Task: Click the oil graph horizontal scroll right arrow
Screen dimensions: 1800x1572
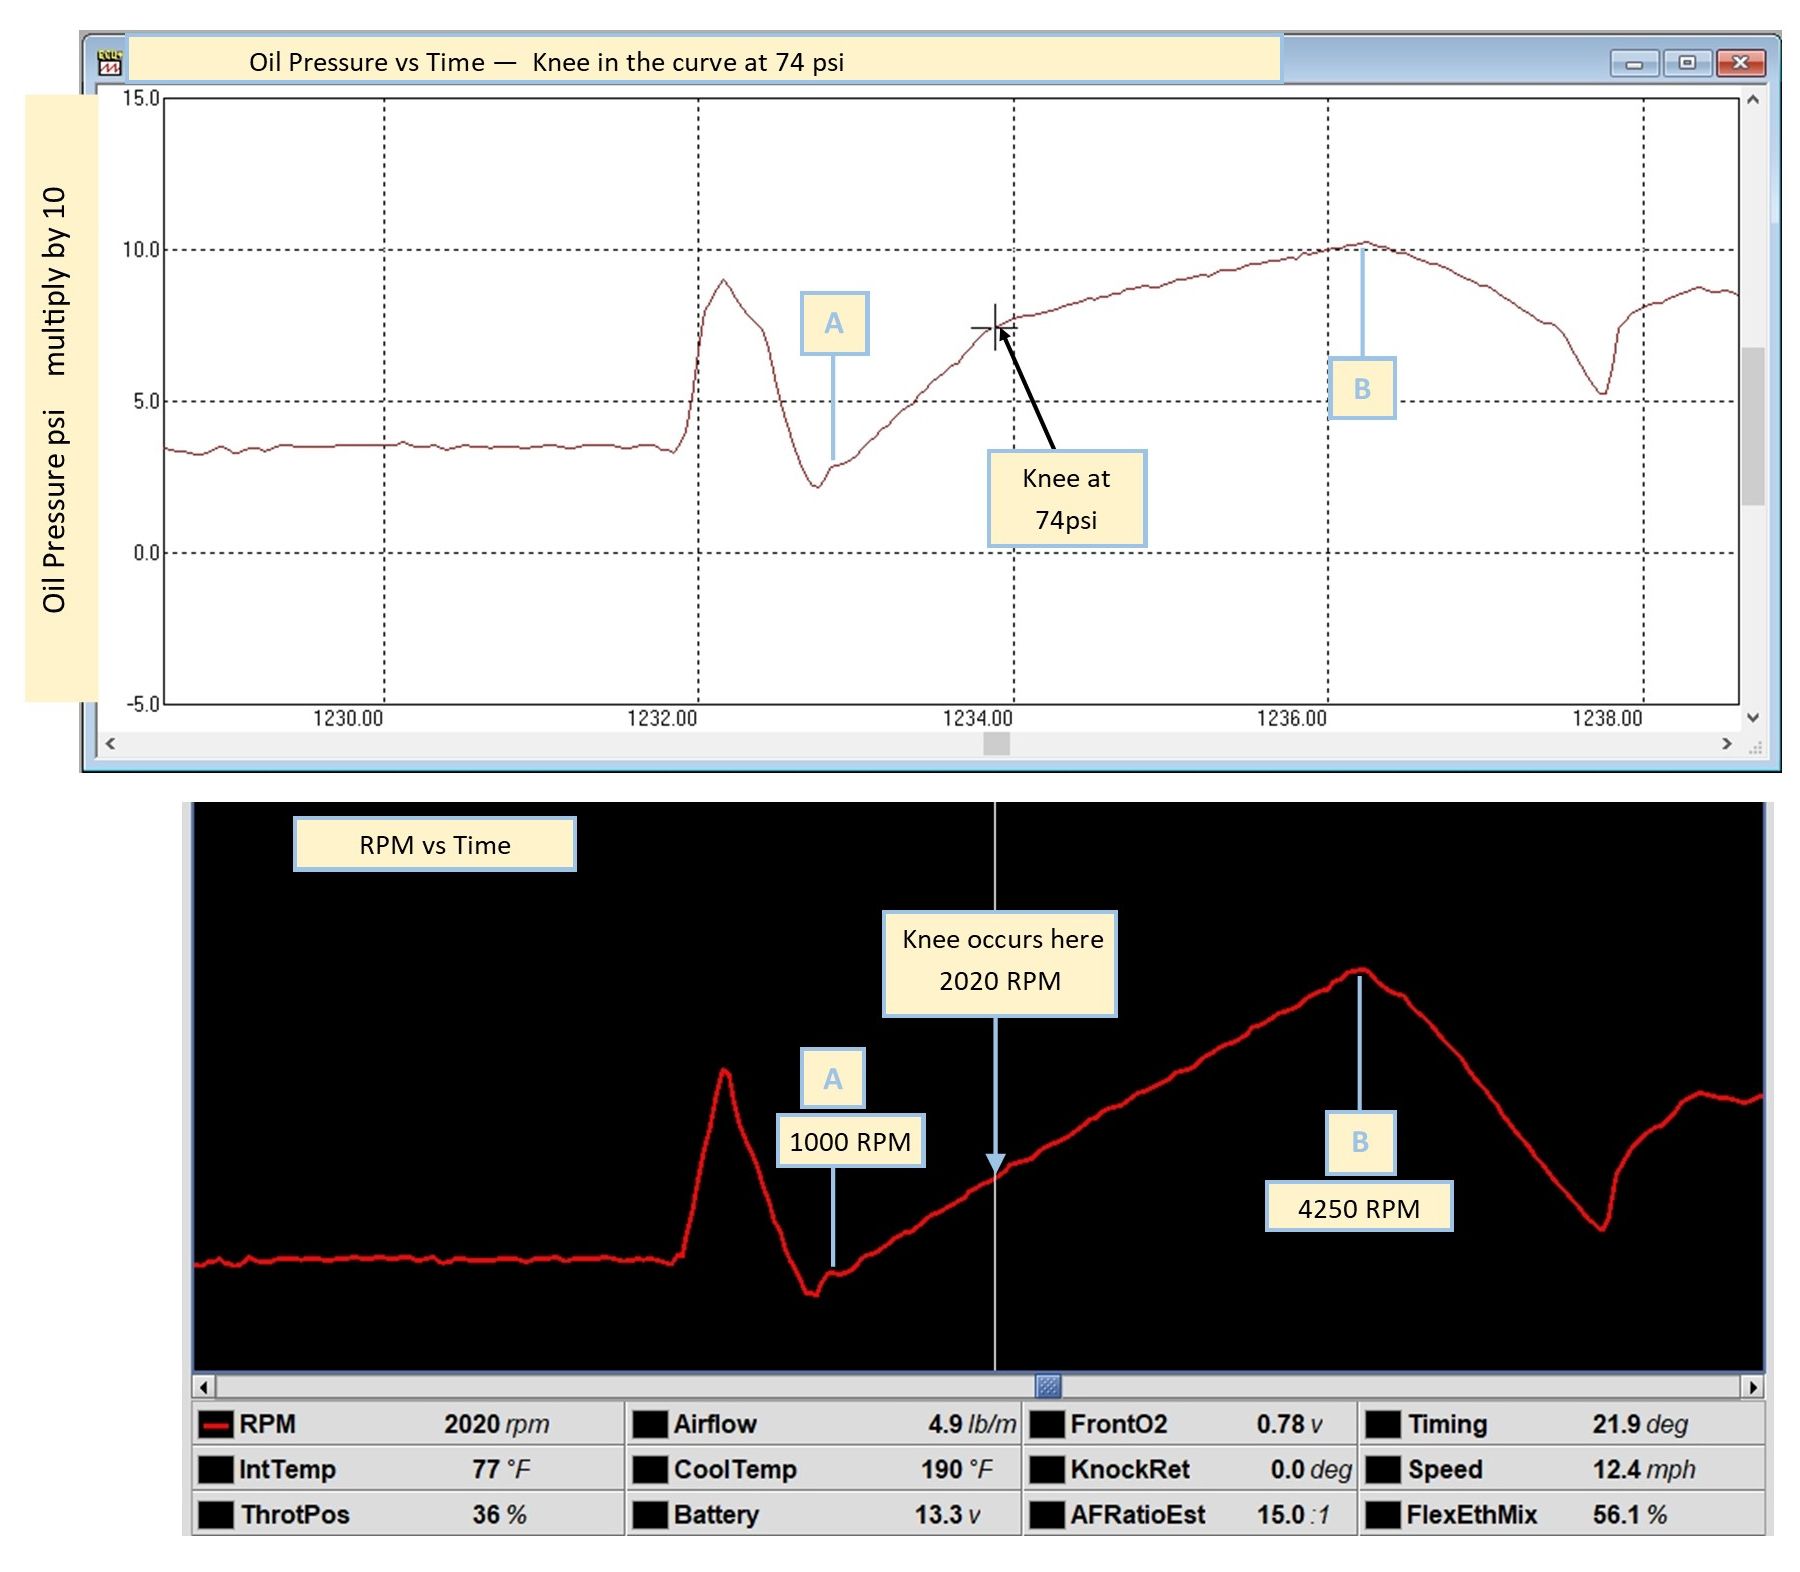Action: (1726, 743)
